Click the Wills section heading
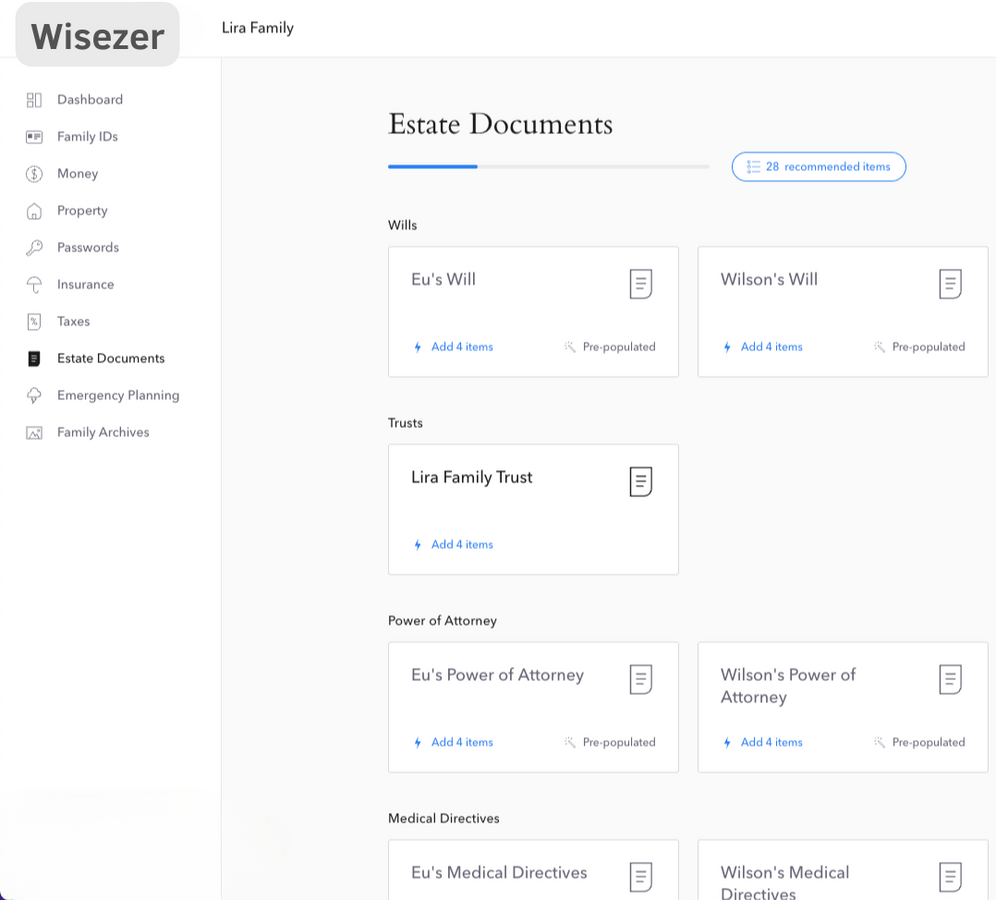996x900 pixels. (x=402, y=225)
